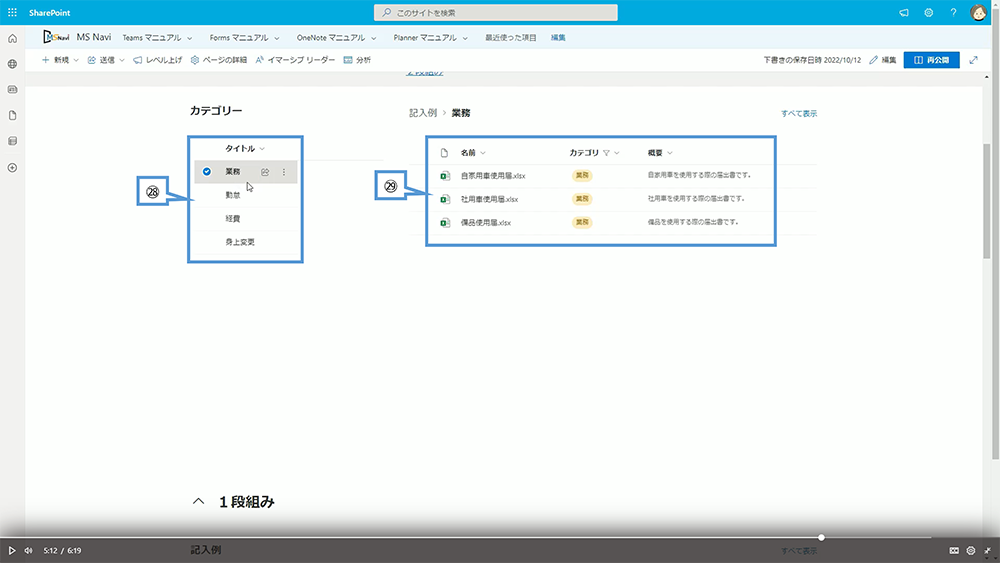
Task: Click the video progress bar thumb
Action: [x=821, y=537]
